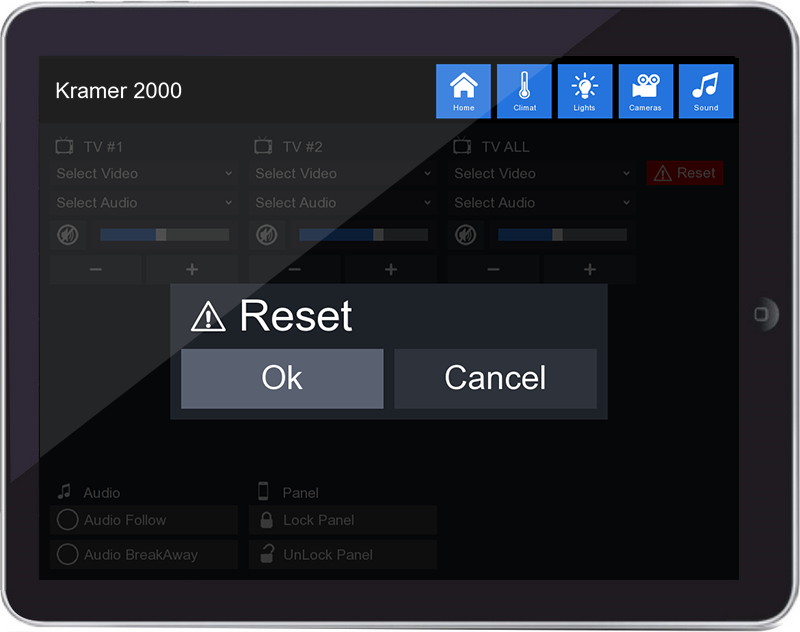Mute TV #1 speaker icon
This screenshot has height=632, width=800.
(67, 235)
